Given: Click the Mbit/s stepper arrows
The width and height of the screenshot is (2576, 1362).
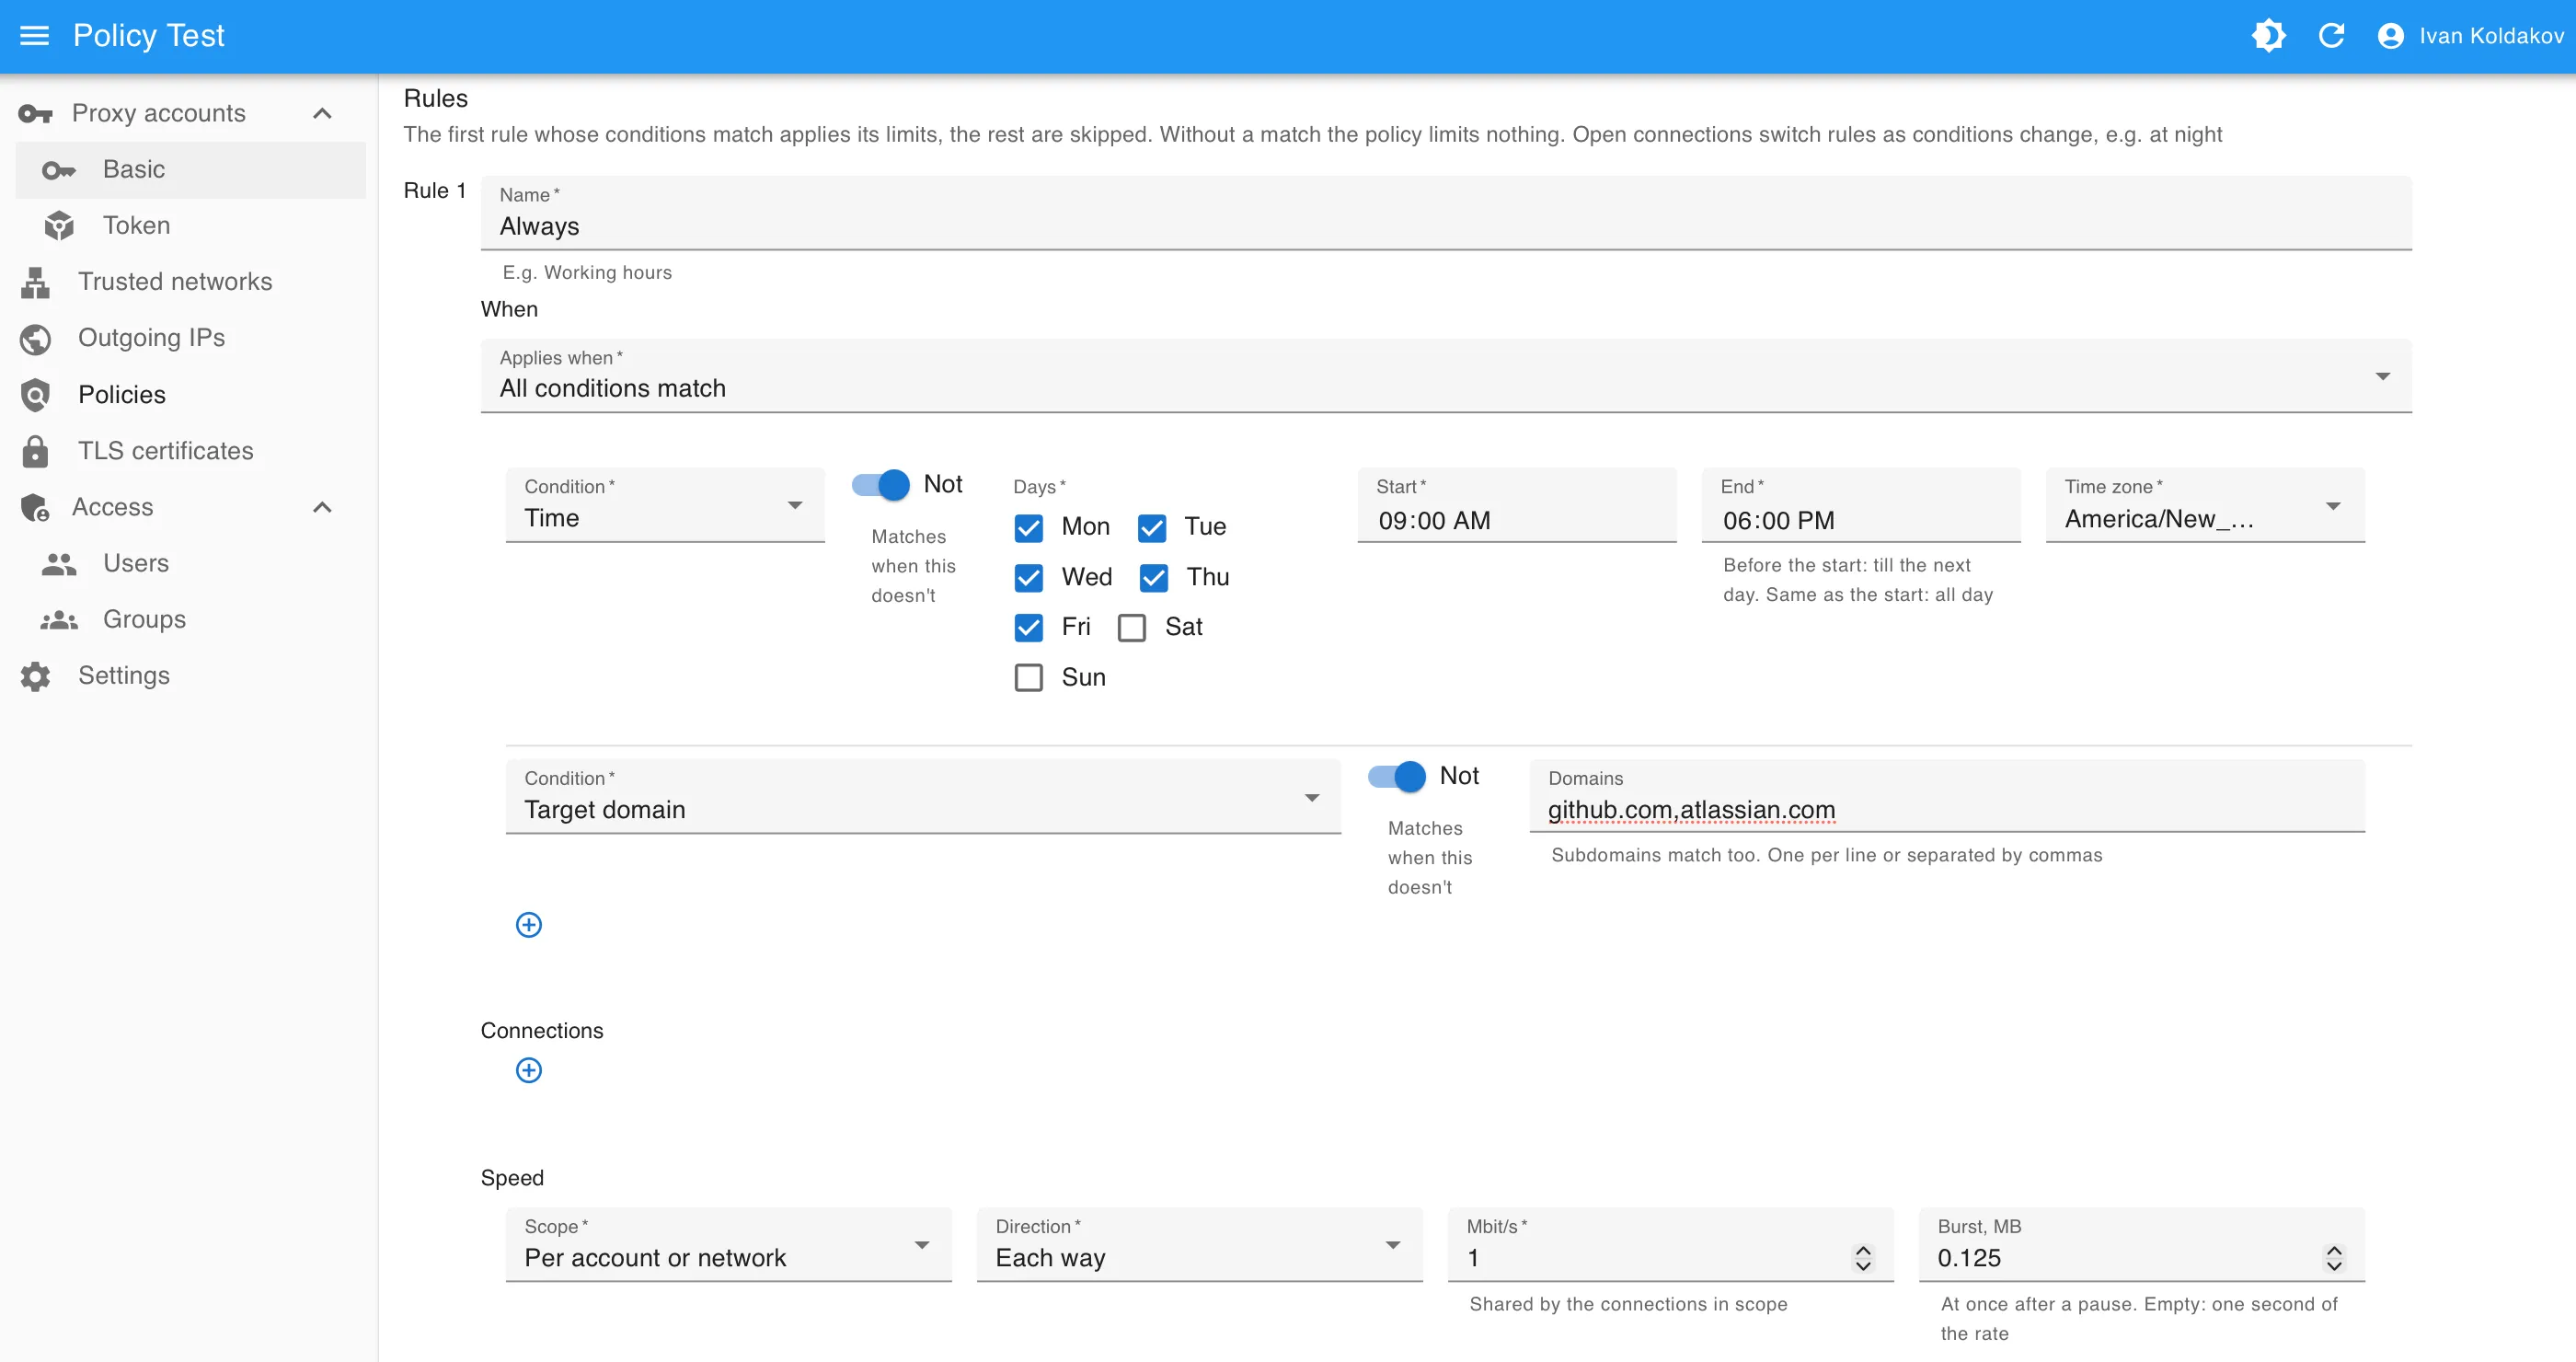Looking at the screenshot, I should point(1863,1258).
